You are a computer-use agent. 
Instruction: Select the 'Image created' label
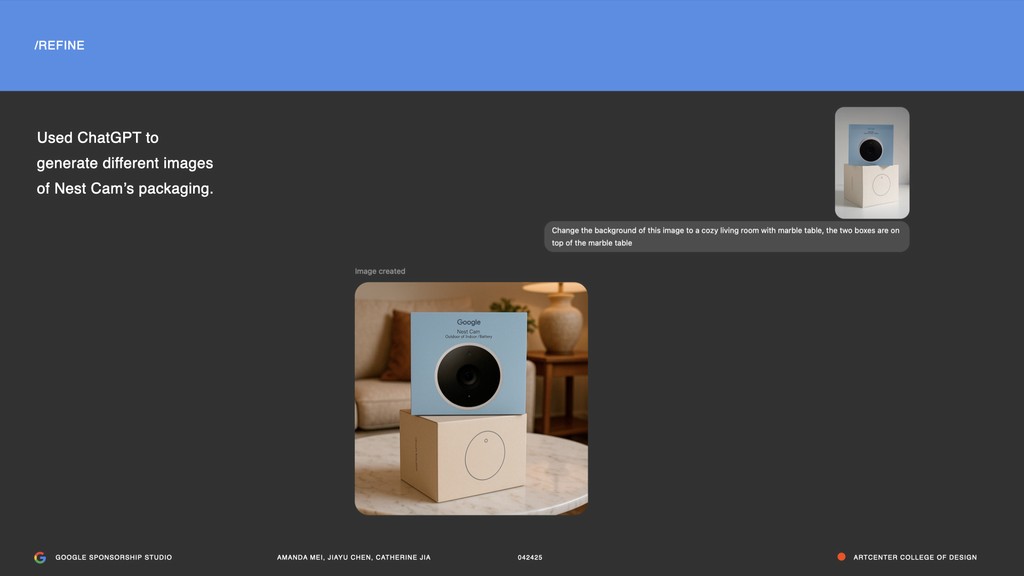point(380,271)
